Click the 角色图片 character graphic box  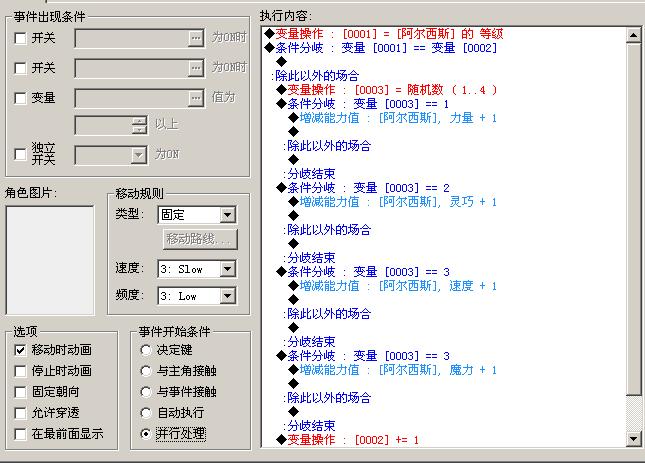click(x=50, y=261)
